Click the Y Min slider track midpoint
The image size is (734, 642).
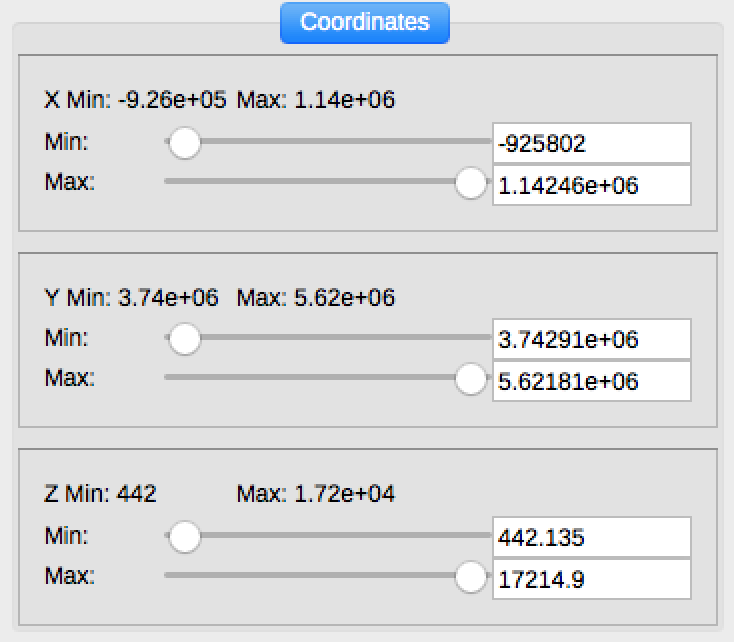326,340
